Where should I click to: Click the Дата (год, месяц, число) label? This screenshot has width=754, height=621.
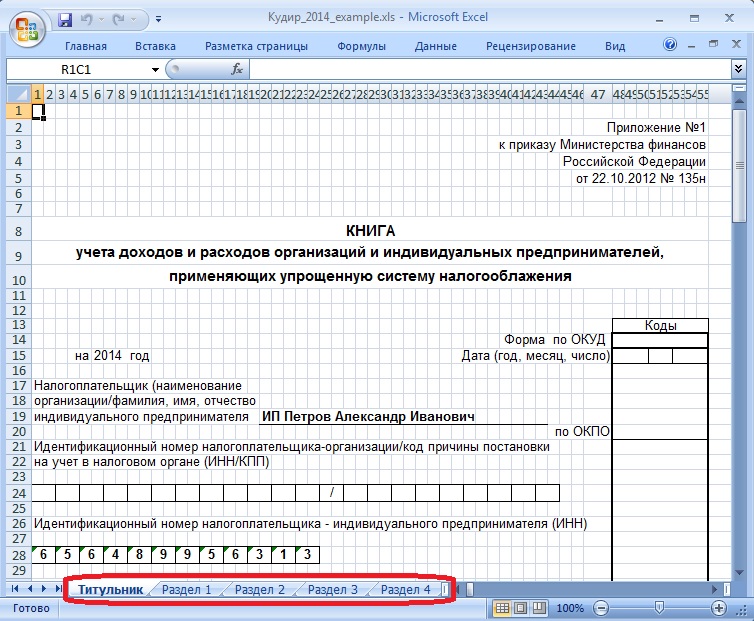tap(536, 355)
